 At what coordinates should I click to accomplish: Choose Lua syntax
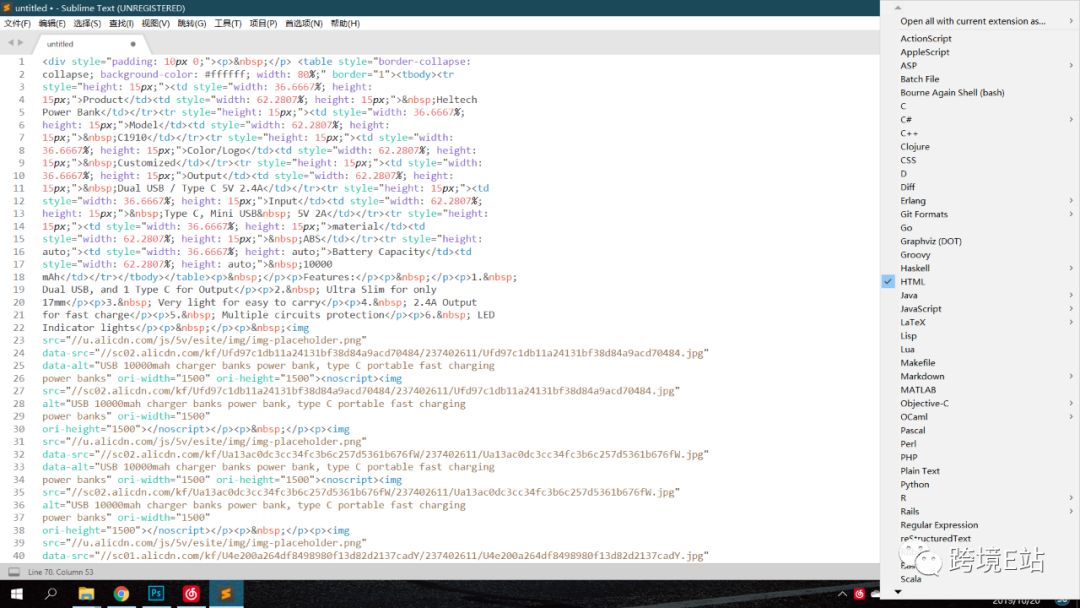coord(907,349)
